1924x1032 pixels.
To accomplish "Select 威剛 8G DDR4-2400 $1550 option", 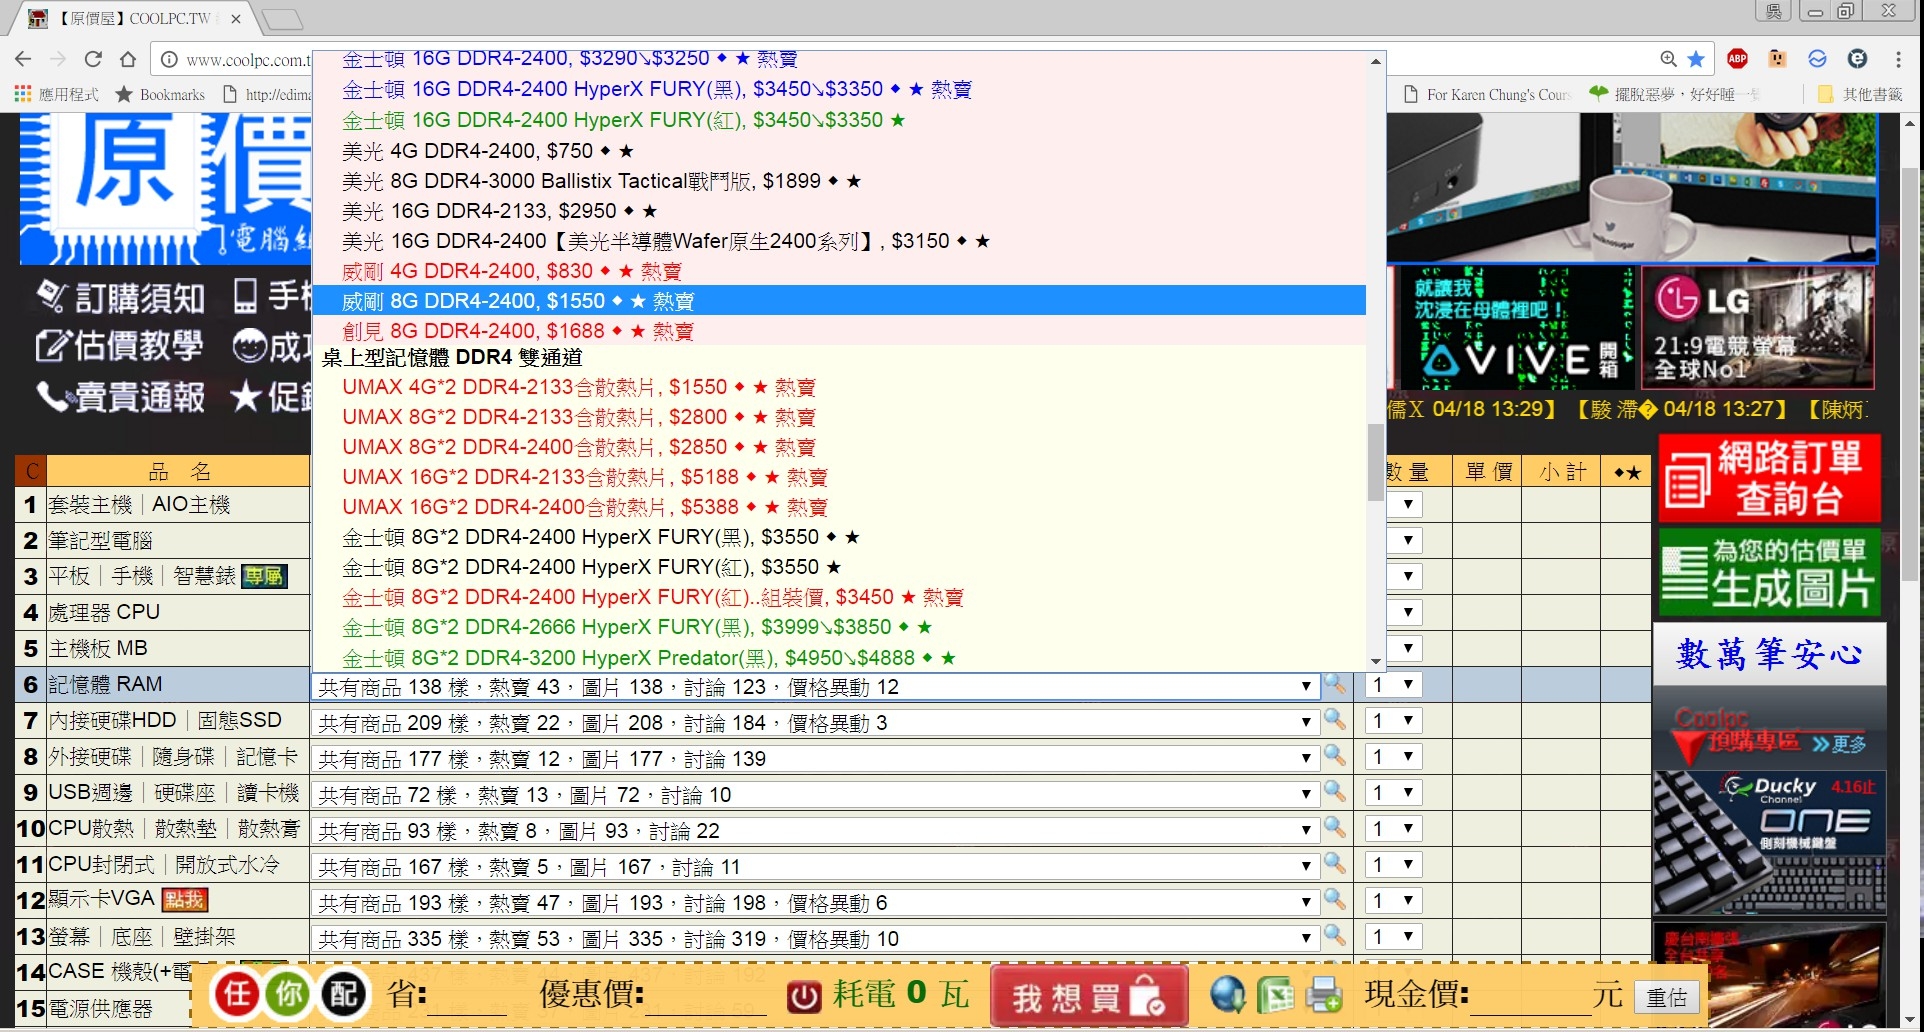I will click(839, 301).
